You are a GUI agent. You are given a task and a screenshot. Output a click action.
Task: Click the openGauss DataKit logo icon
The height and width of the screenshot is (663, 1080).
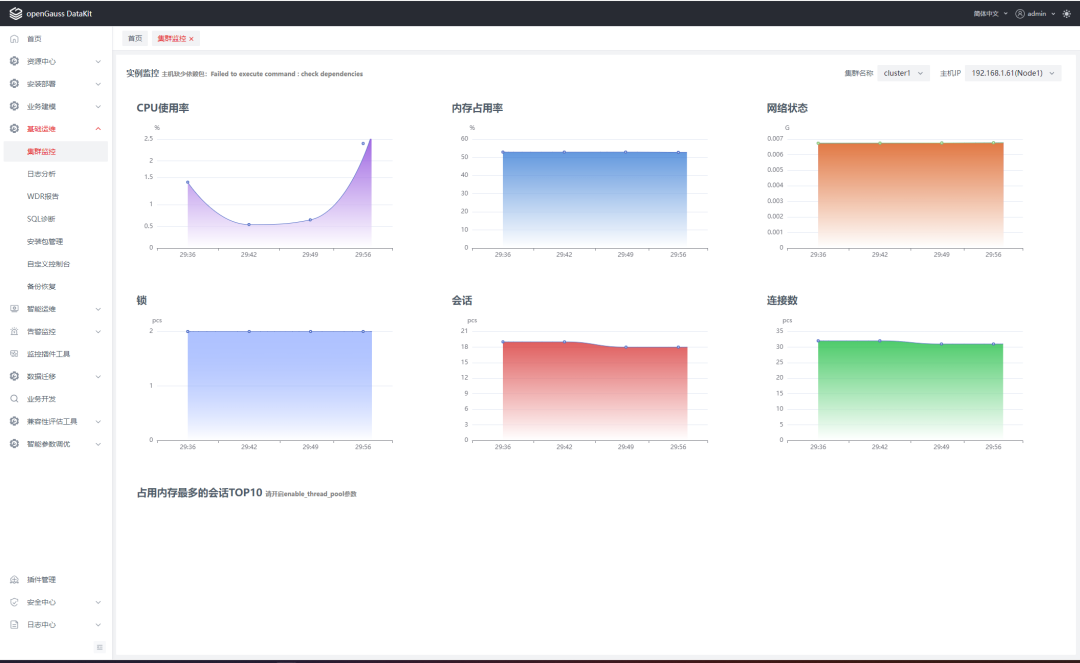tap(15, 13)
